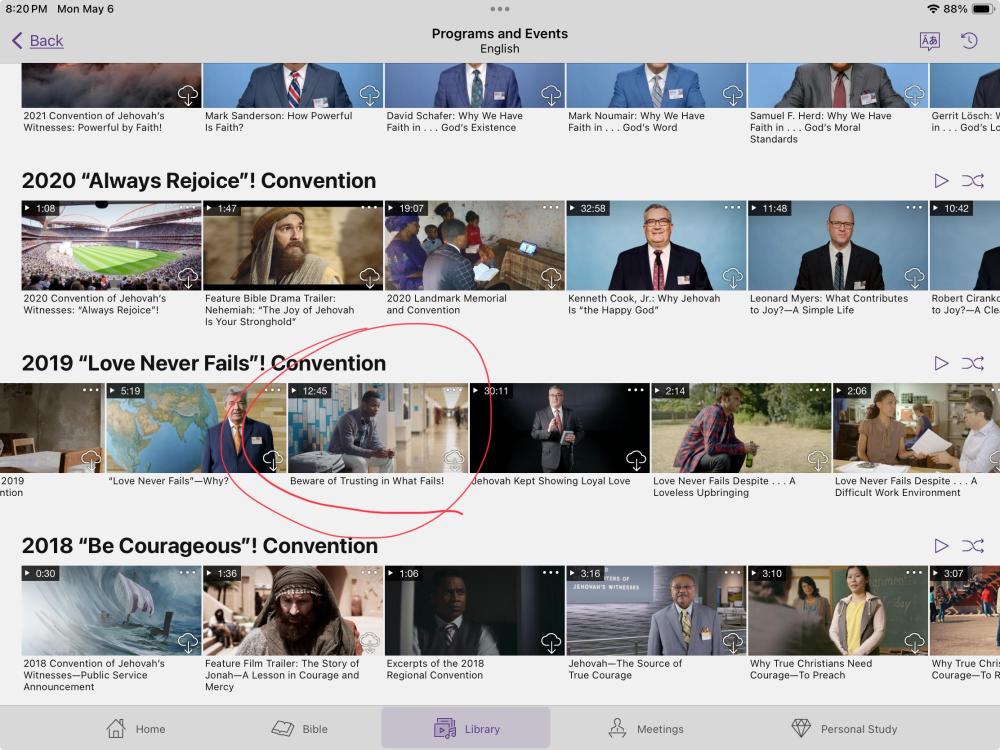Download "Beware of Trusting in What Fails!"
1000x750 pixels.
click(454, 459)
